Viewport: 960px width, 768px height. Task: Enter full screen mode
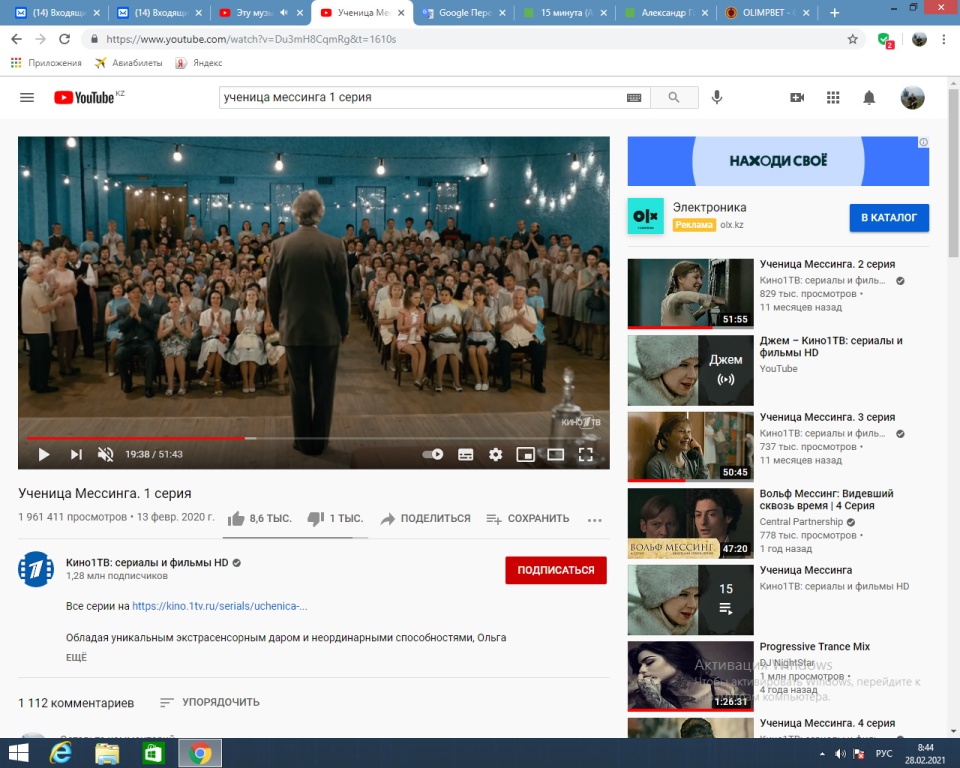tap(586, 454)
